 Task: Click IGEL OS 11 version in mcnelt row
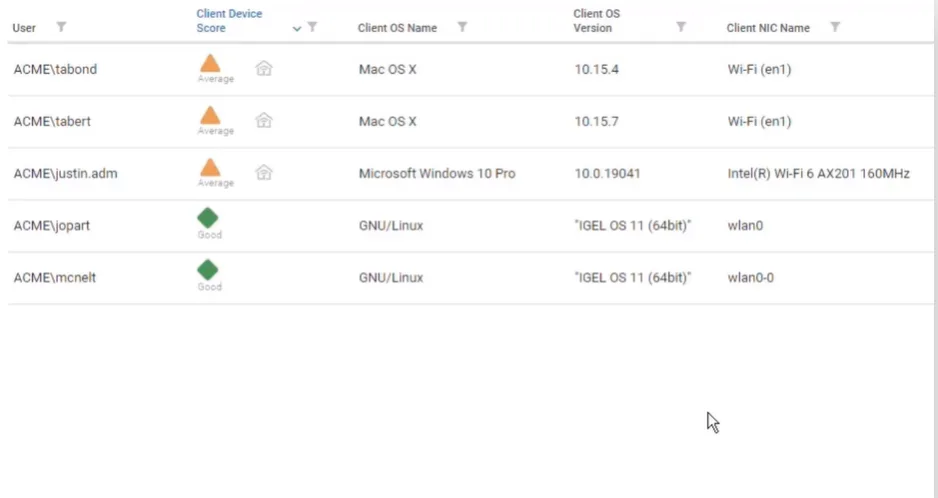pos(632,278)
